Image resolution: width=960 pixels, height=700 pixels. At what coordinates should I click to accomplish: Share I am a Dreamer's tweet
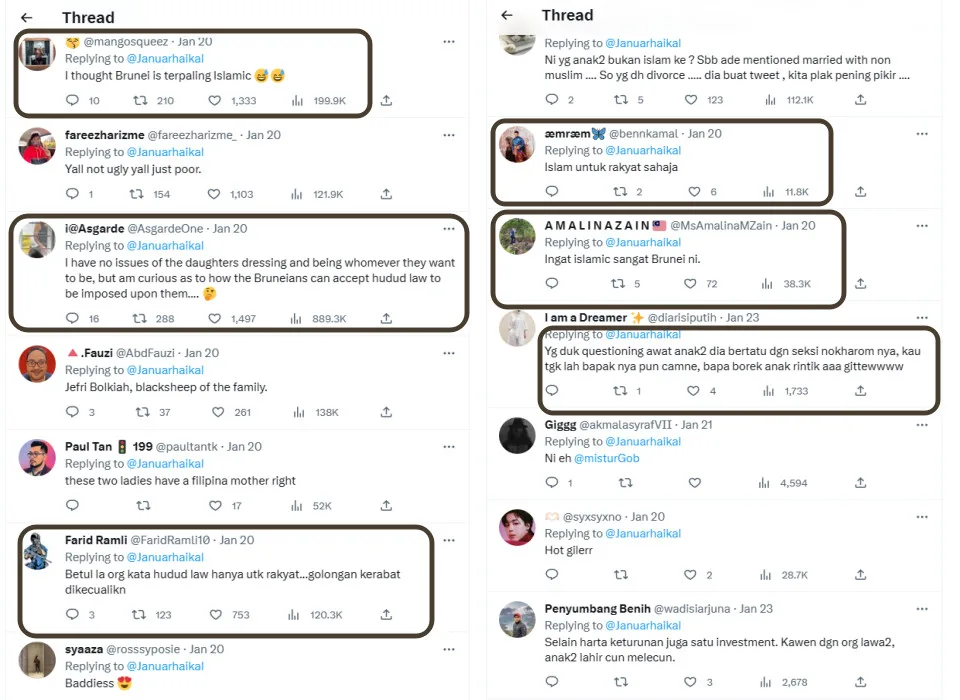coord(861,391)
